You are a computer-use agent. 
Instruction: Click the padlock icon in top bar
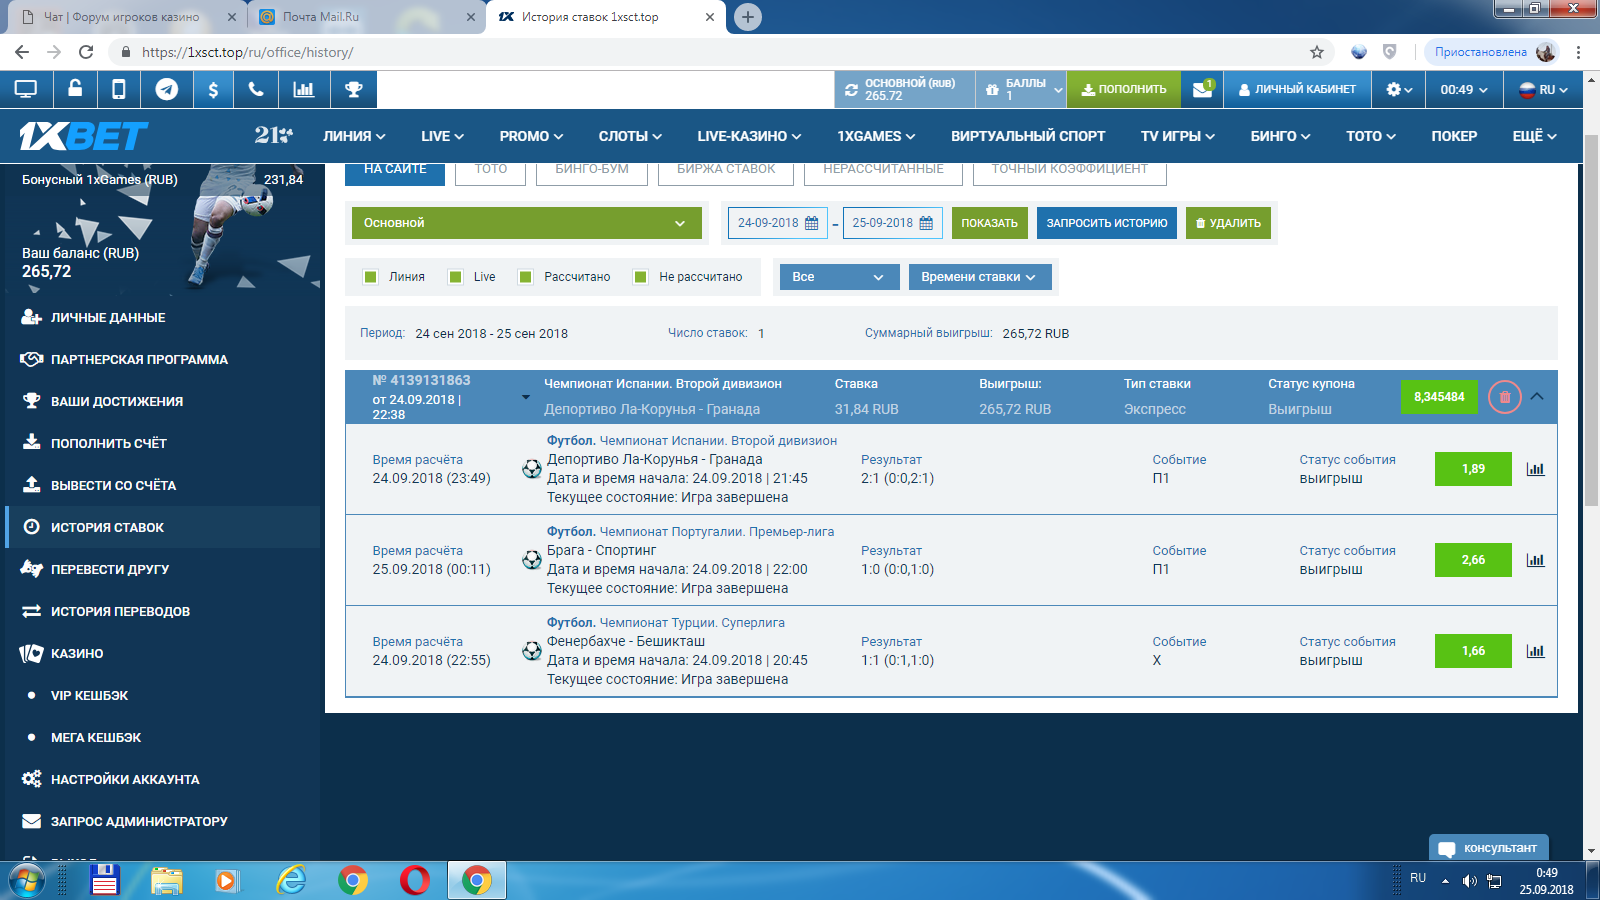click(x=75, y=89)
